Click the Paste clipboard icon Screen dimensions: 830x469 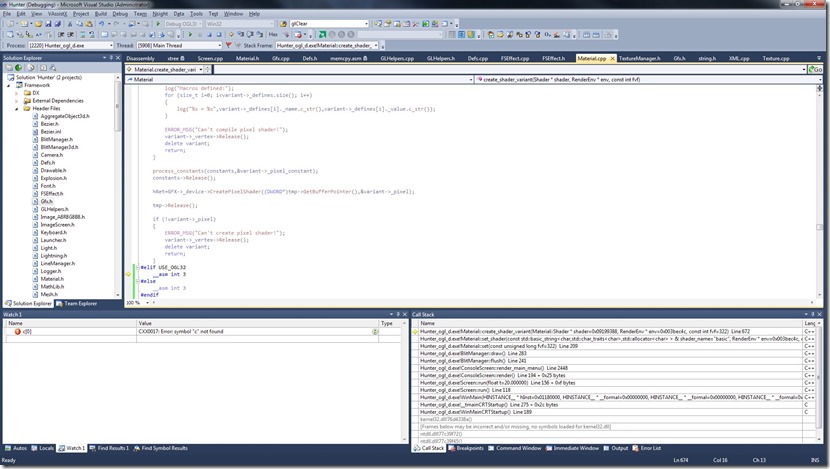pyautogui.click(x=89, y=24)
